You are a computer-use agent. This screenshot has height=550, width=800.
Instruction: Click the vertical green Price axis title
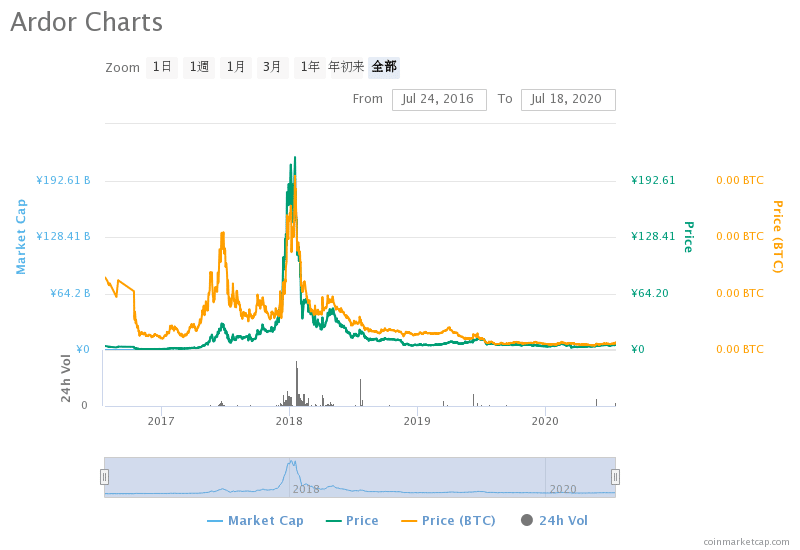pos(689,237)
